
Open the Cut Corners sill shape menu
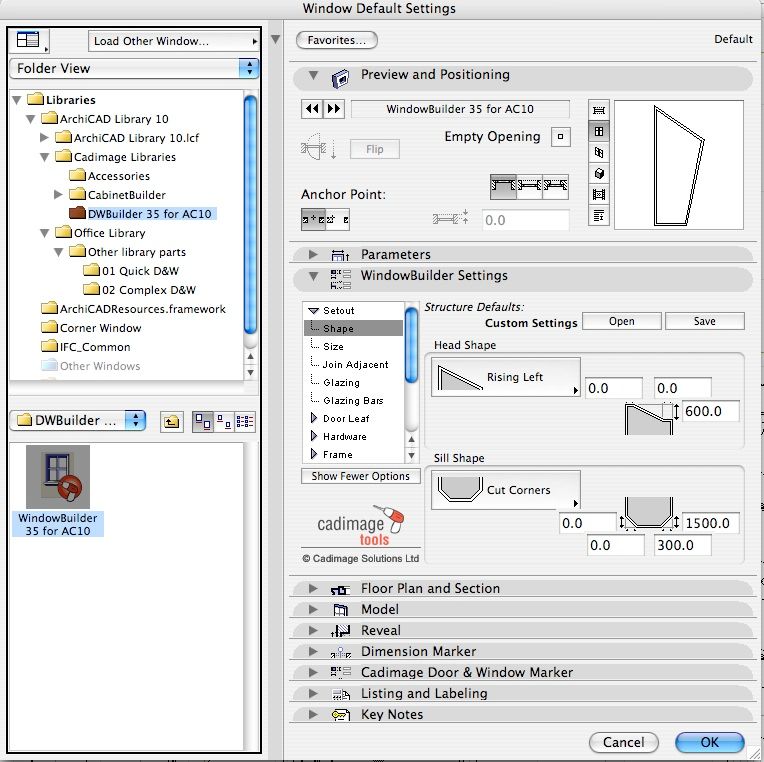point(506,490)
